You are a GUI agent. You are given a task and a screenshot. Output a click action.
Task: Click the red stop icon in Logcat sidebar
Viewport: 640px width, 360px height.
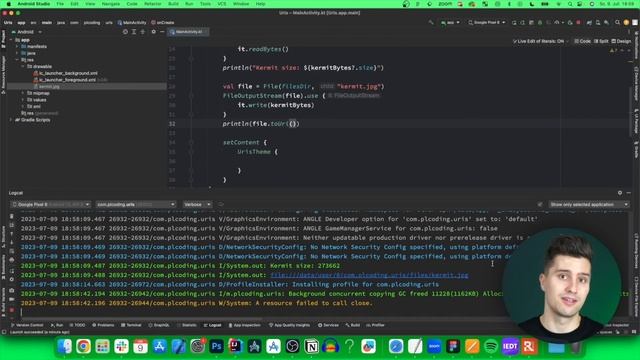[12, 310]
